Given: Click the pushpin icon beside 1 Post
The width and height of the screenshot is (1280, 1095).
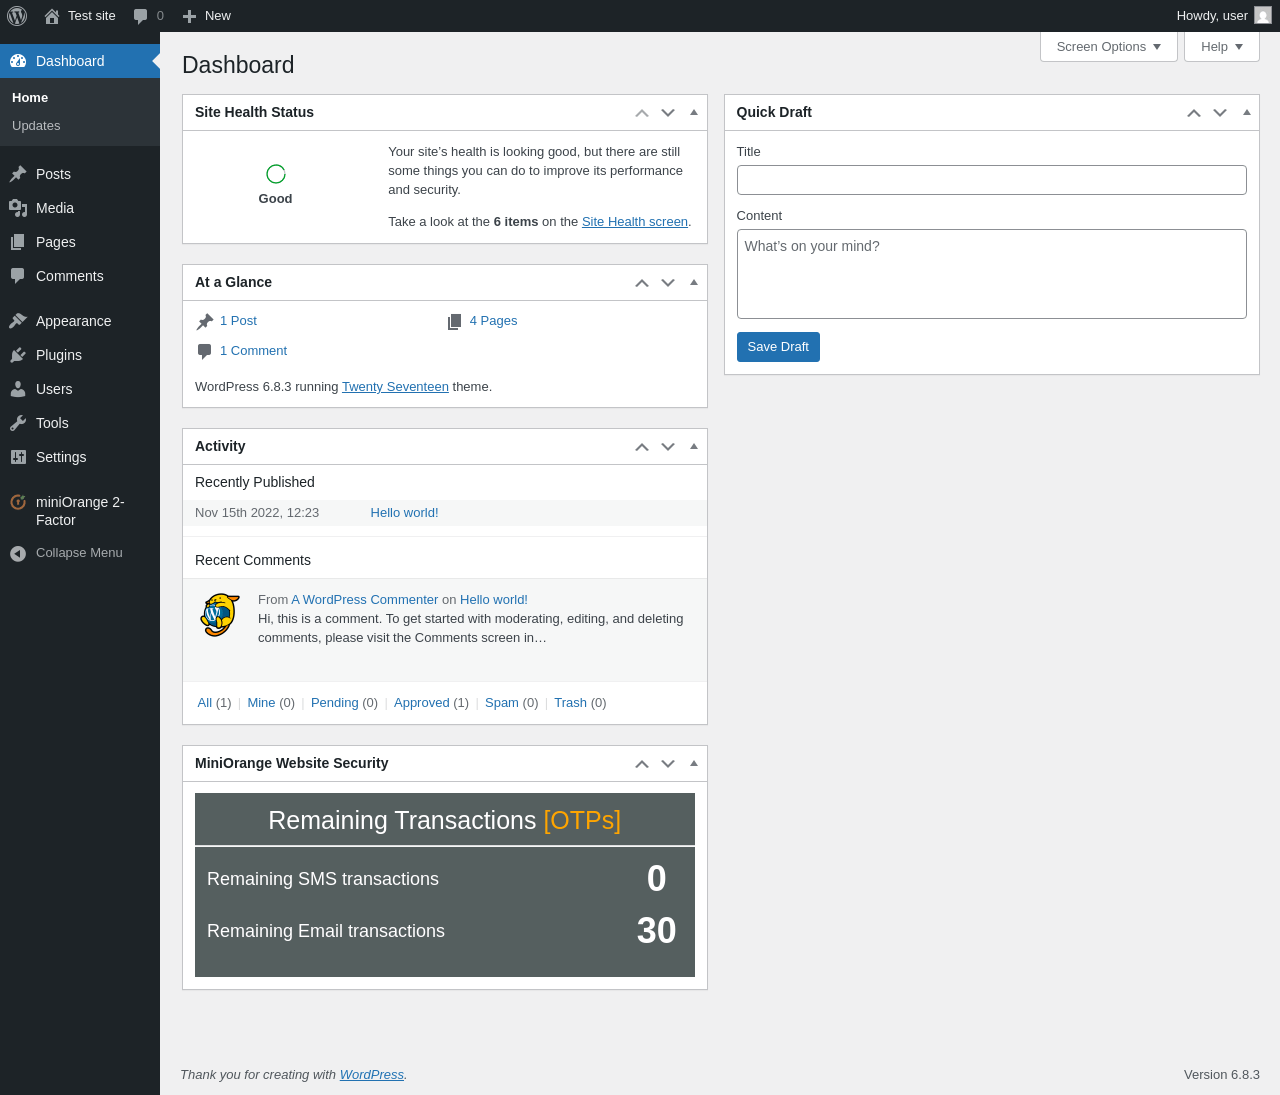Looking at the screenshot, I should (205, 321).
